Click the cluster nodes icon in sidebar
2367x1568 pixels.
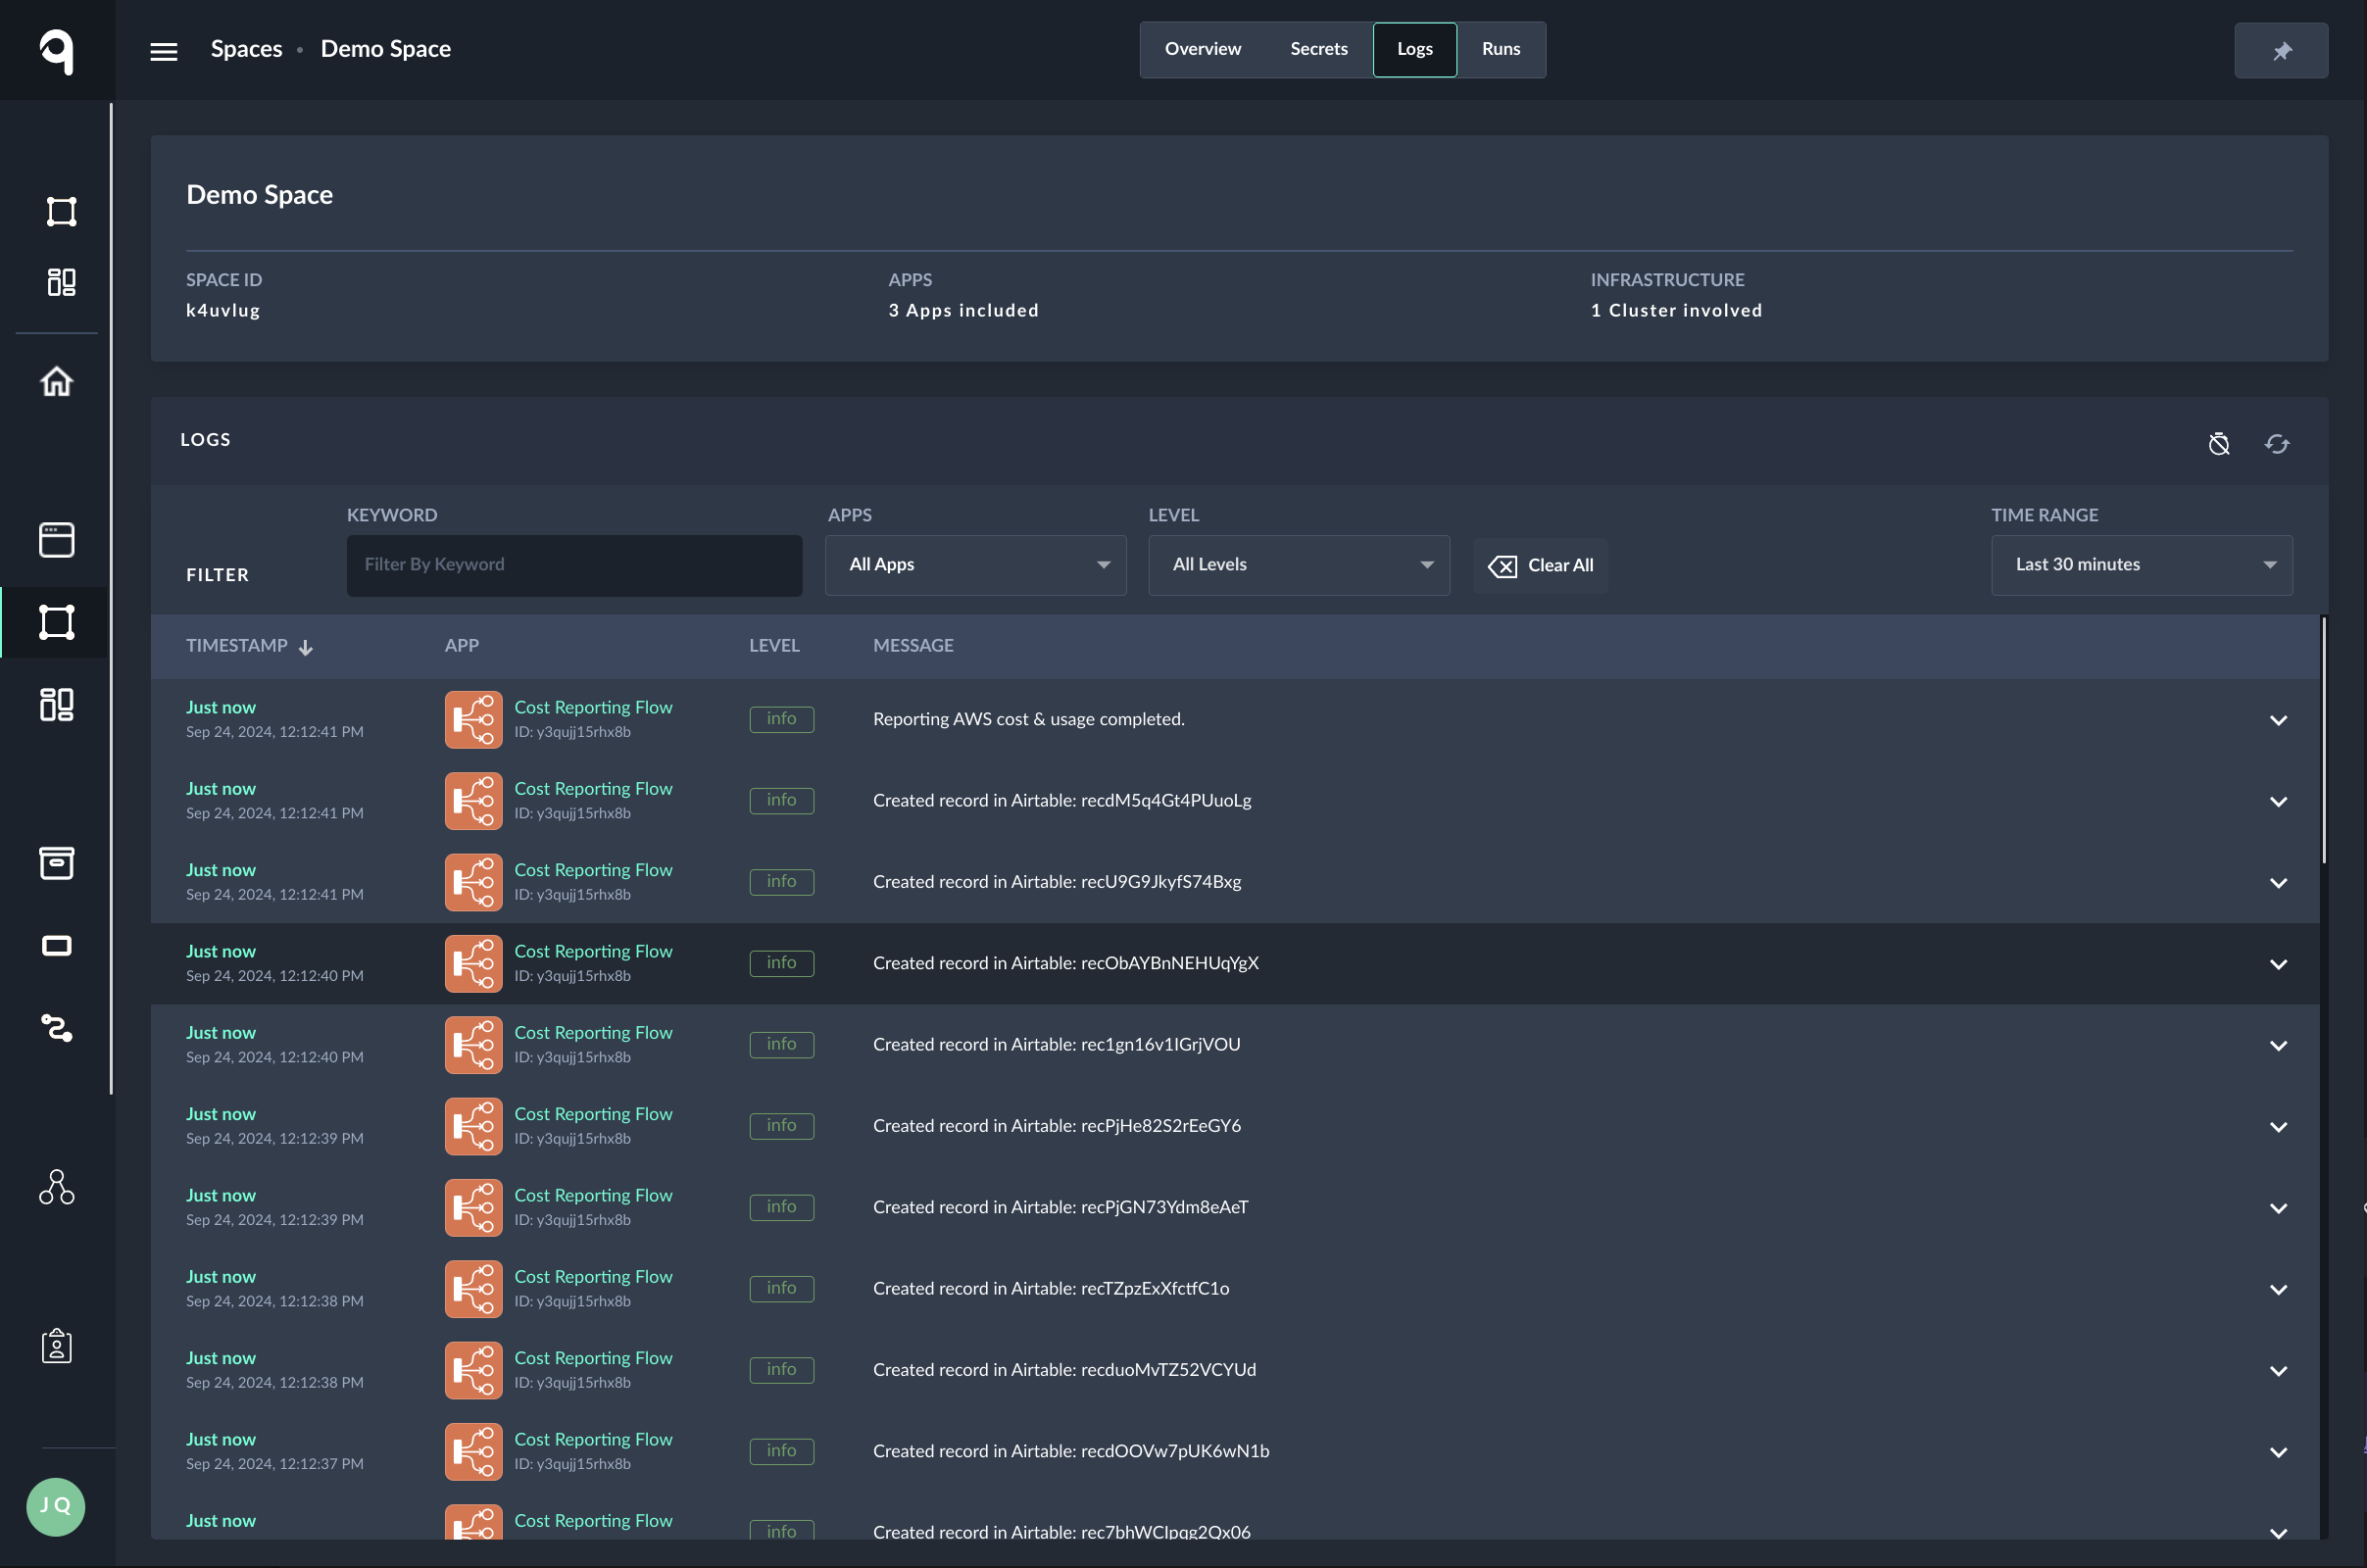[x=57, y=1187]
